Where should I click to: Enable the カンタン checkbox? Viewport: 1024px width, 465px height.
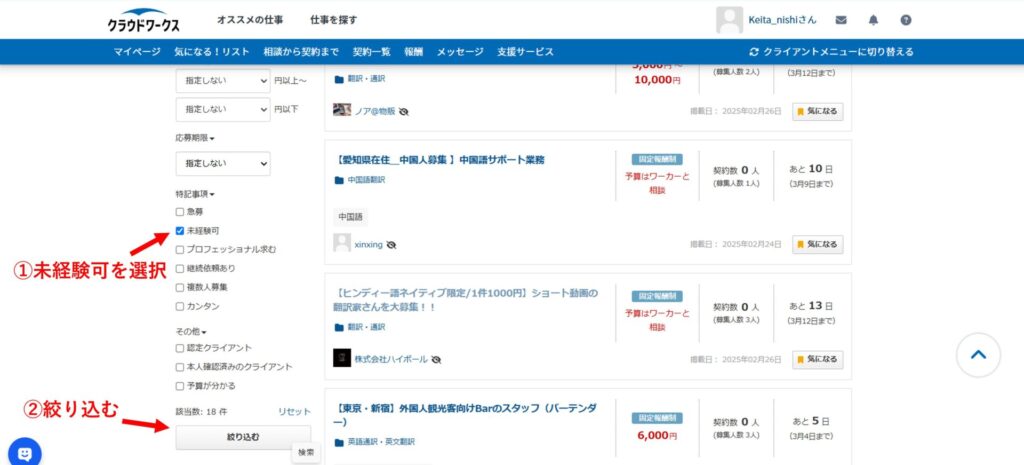(x=180, y=306)
